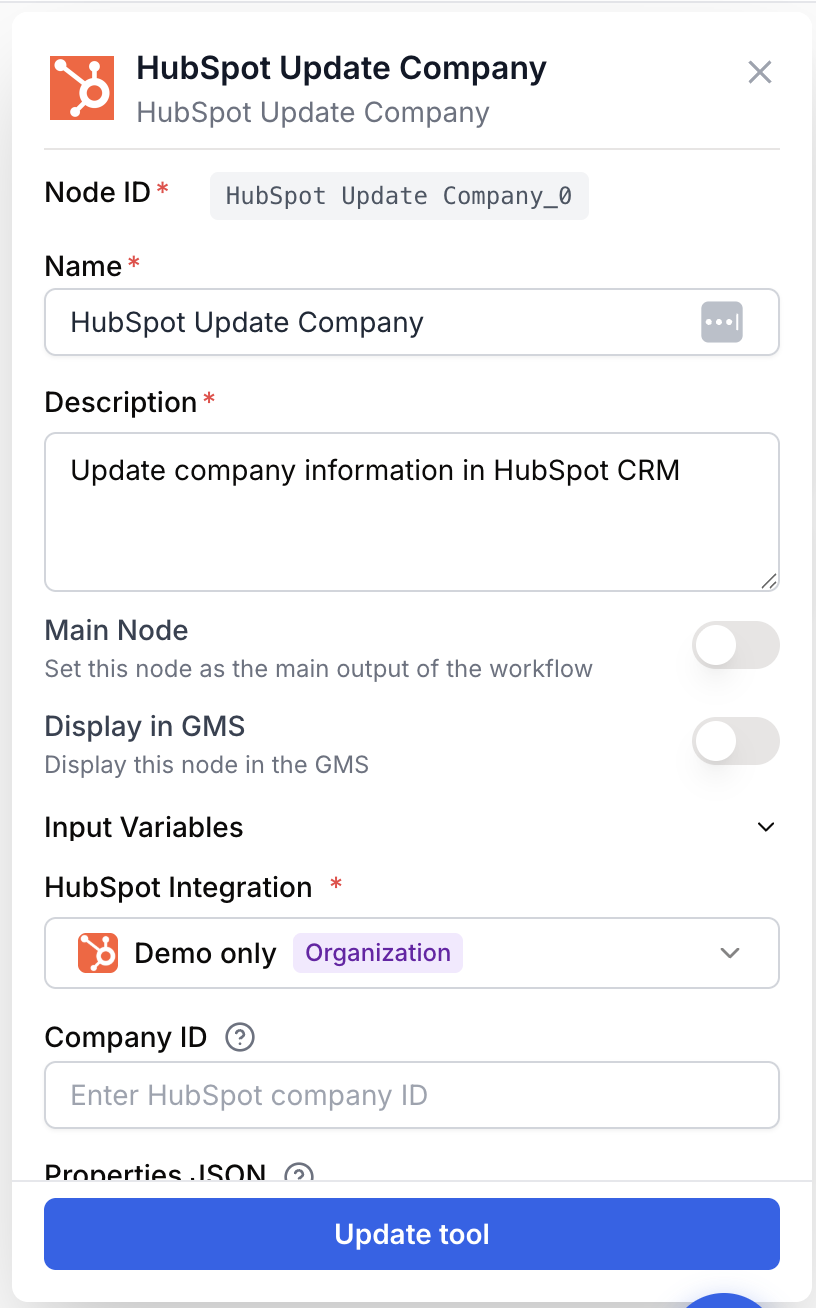Click inside the Description textarea
Image resolution: width=816 pixels, height=1308 pixels.
point(412,512)
